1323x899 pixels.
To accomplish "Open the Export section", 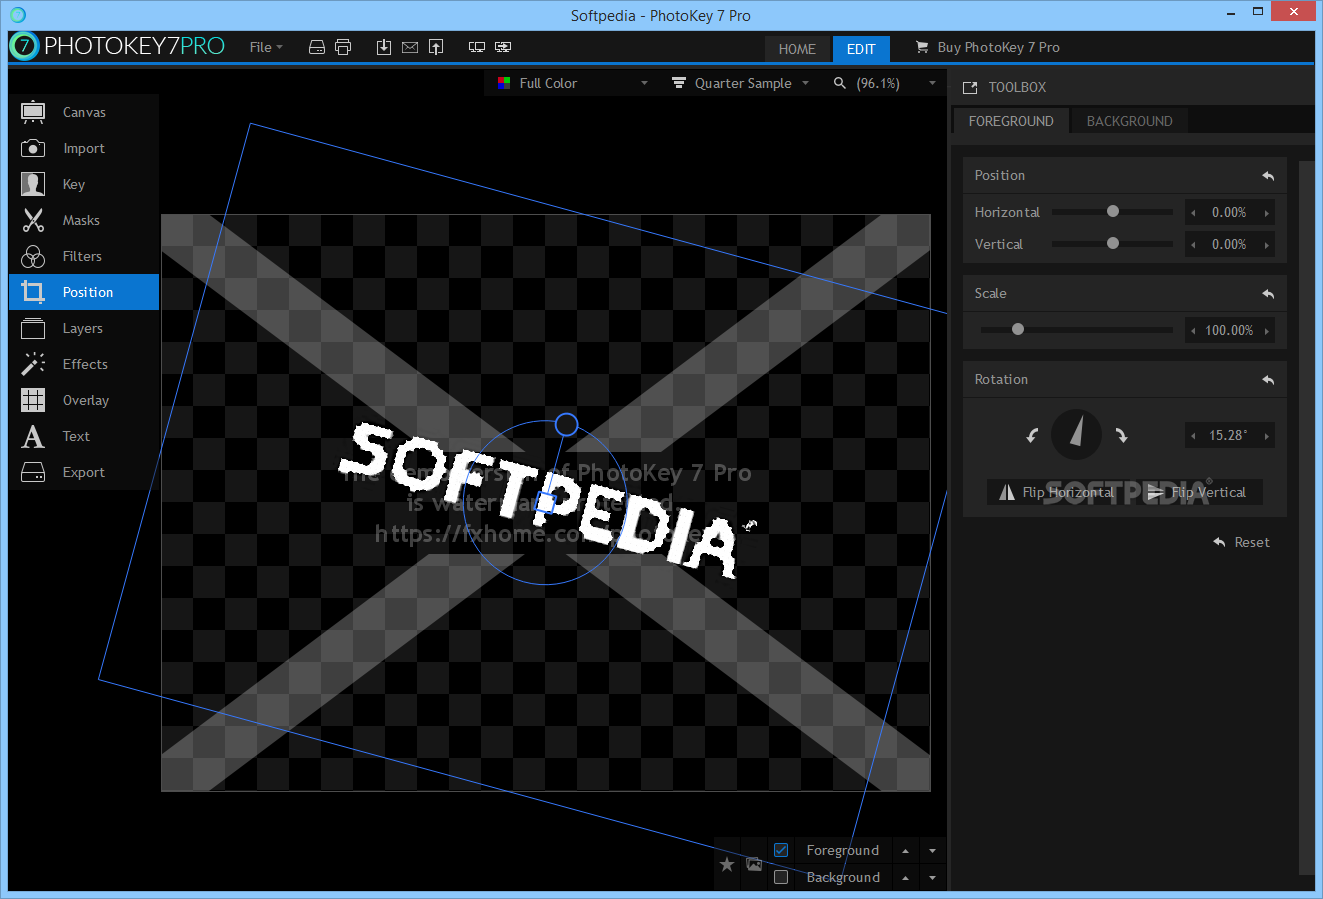I will point(84,472).
